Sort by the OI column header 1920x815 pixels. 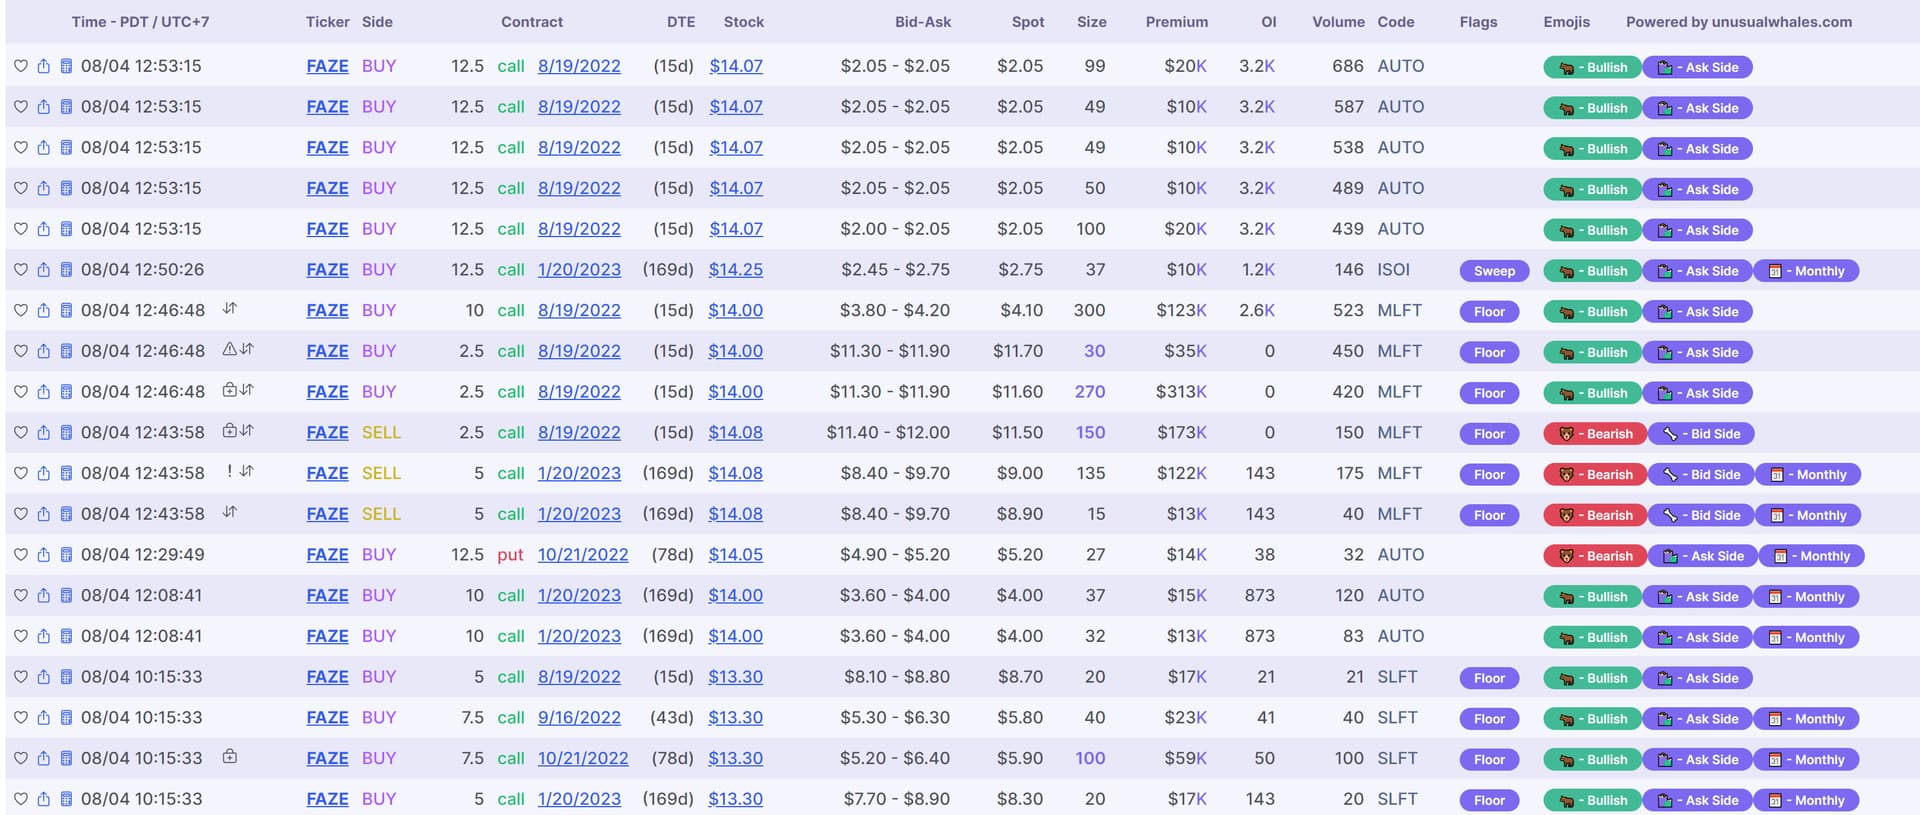point(1269,22)
